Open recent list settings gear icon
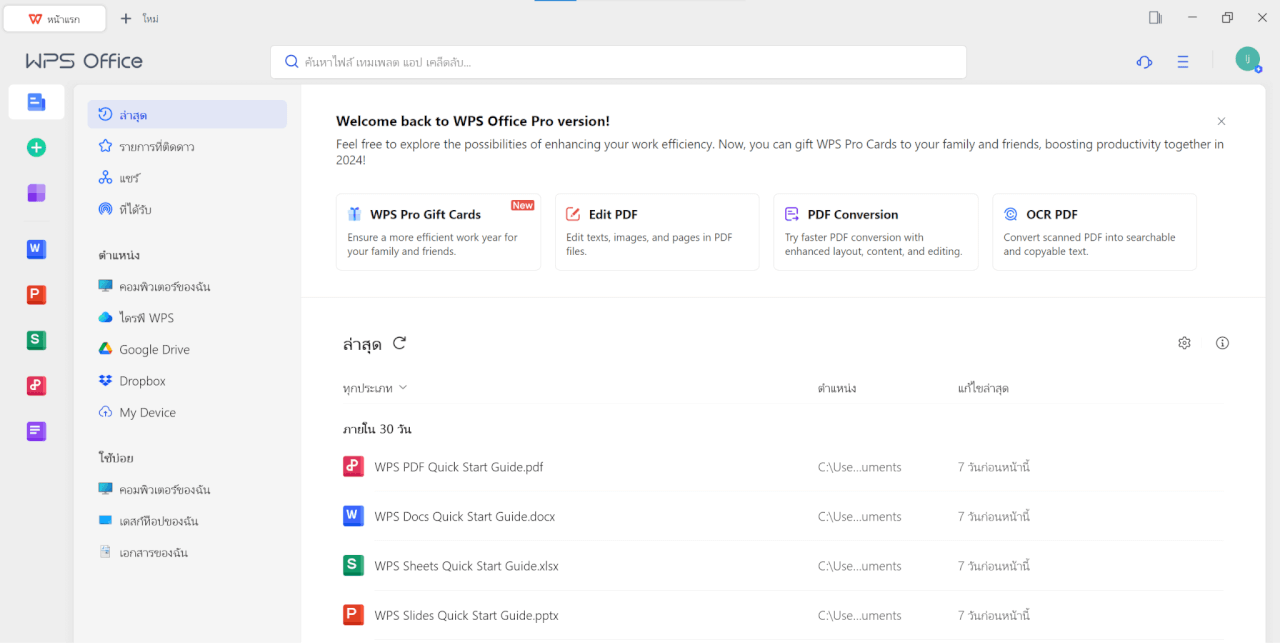Viewport: 1280px width, 643px height. (1184, 343)
